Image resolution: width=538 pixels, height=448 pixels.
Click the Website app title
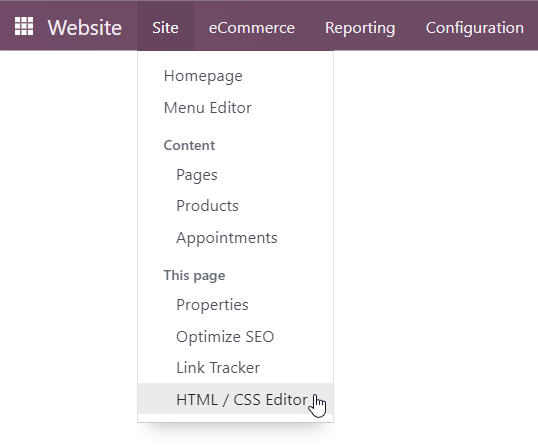pos(84,27)
